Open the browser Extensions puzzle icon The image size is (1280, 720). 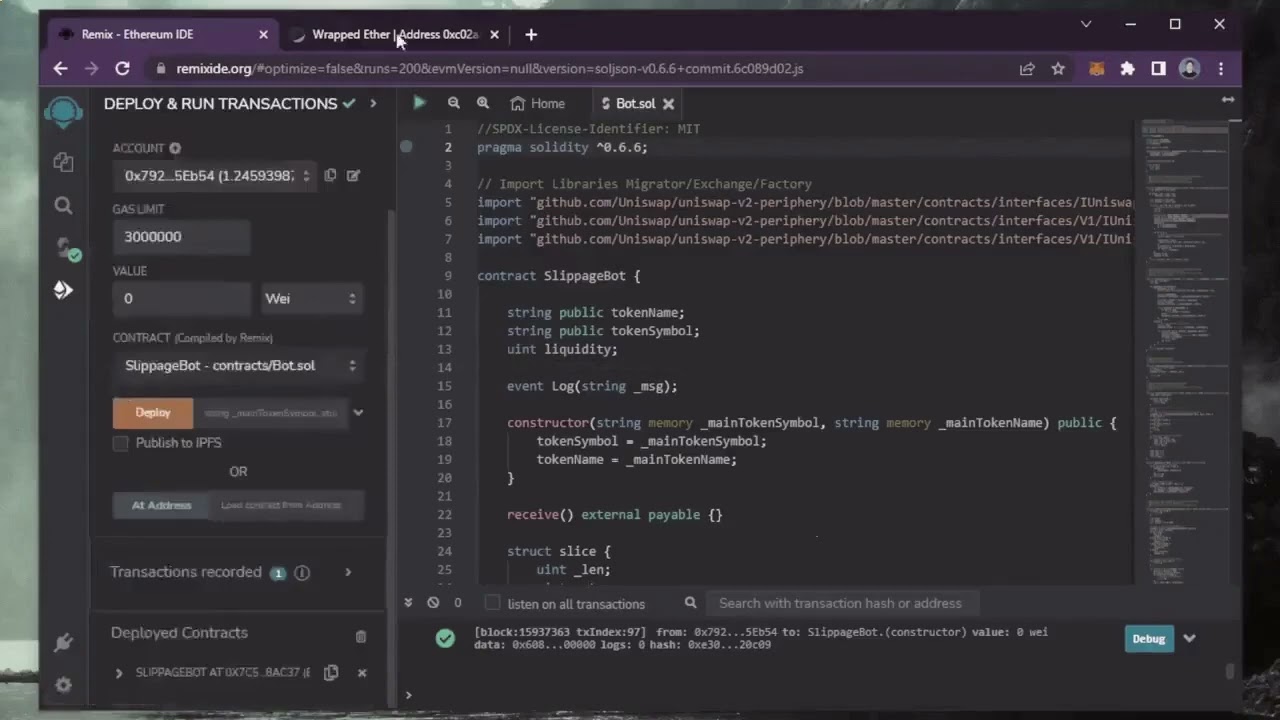tap(1128, 69)
